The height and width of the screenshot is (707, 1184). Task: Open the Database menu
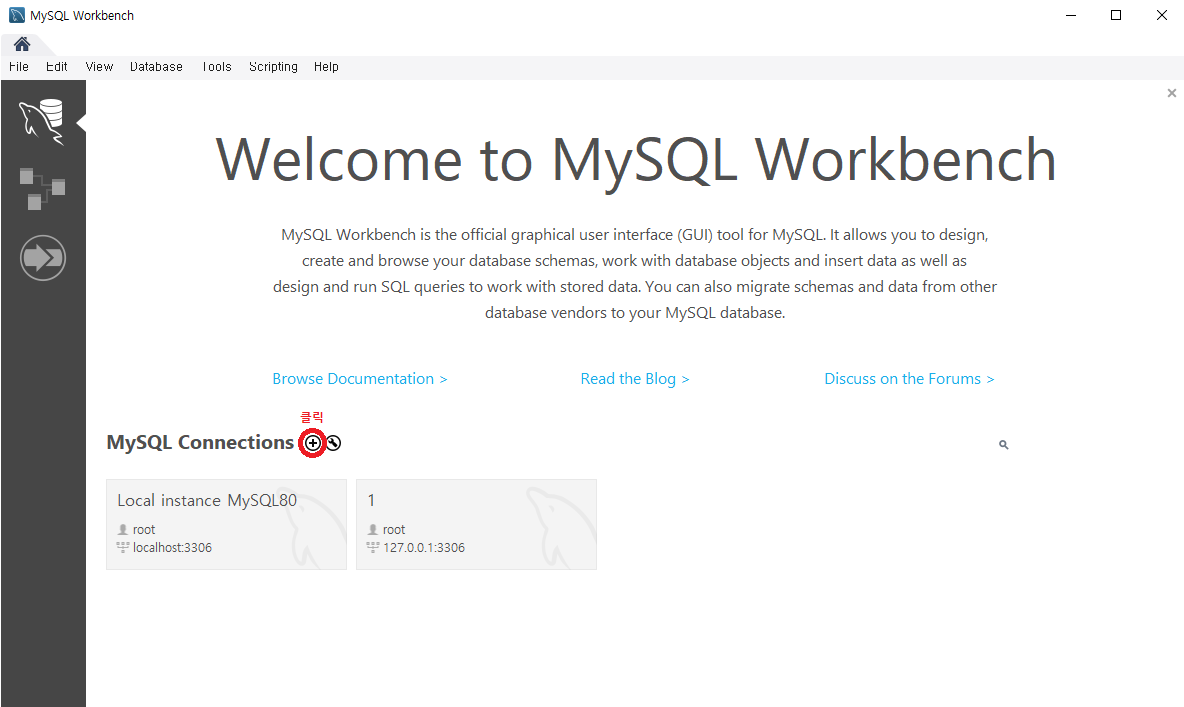pos(156,66)
